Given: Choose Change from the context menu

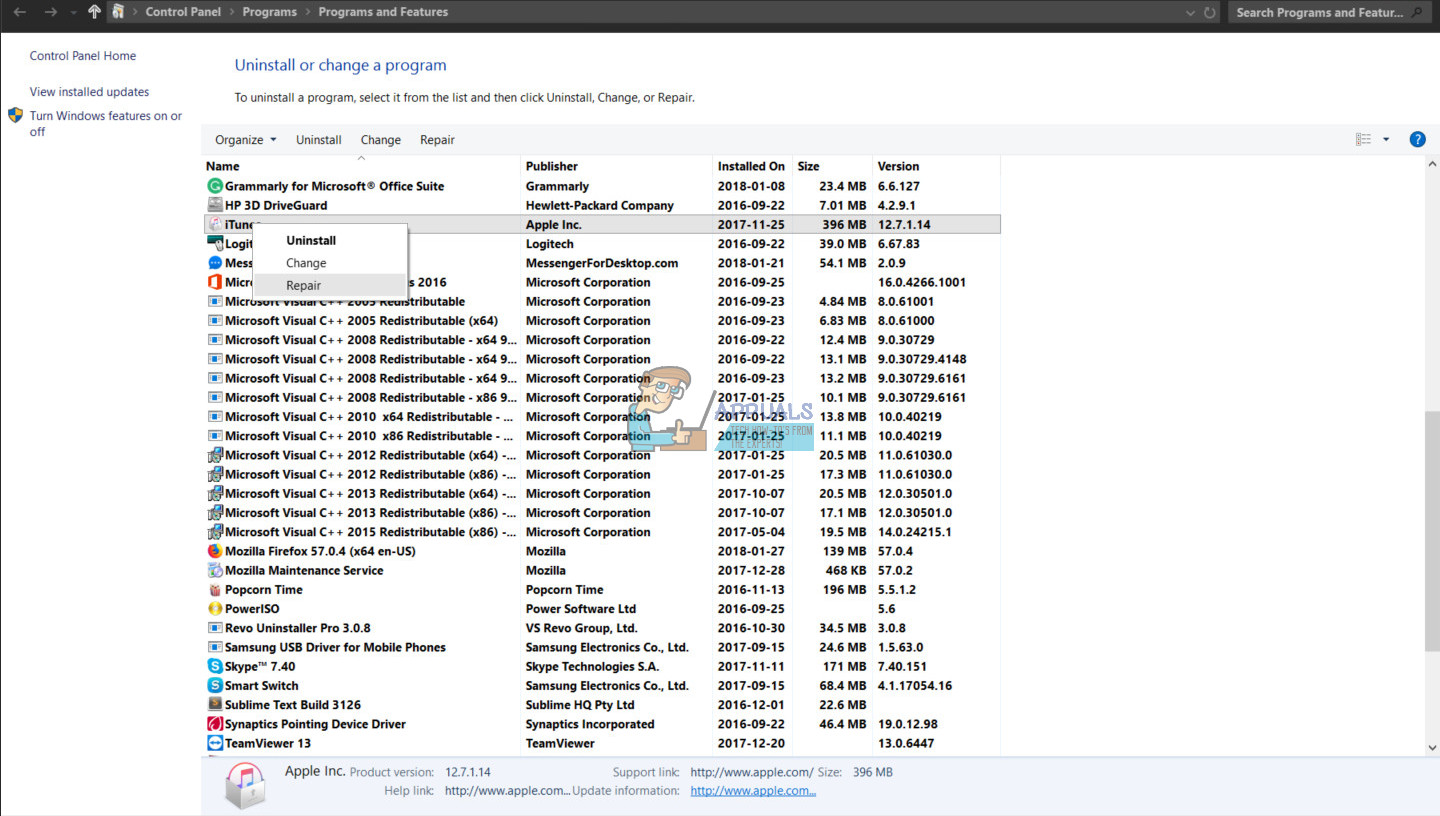Looking at the screenshot, I should click(330, 263).
